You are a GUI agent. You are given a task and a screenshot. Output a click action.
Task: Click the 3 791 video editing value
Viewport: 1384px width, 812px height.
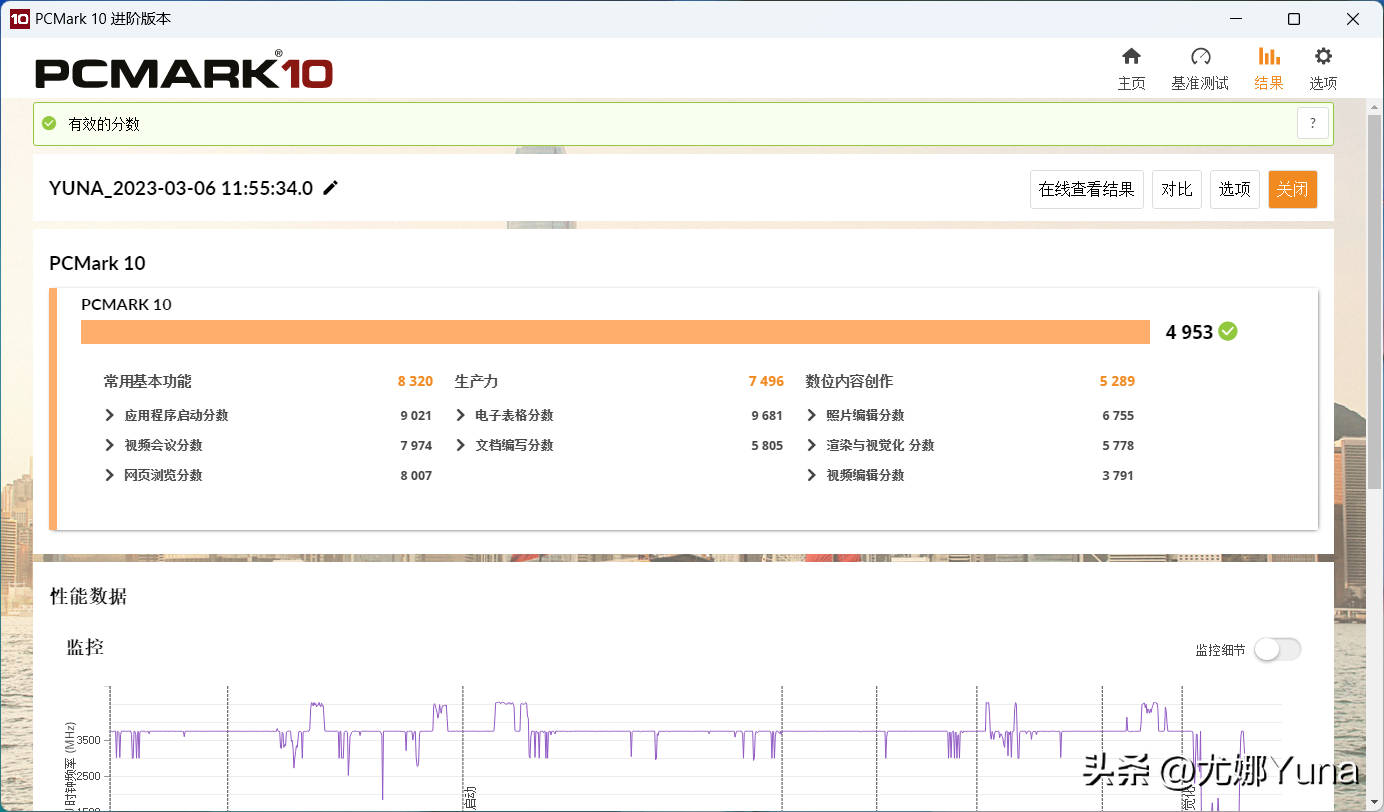1118,475
